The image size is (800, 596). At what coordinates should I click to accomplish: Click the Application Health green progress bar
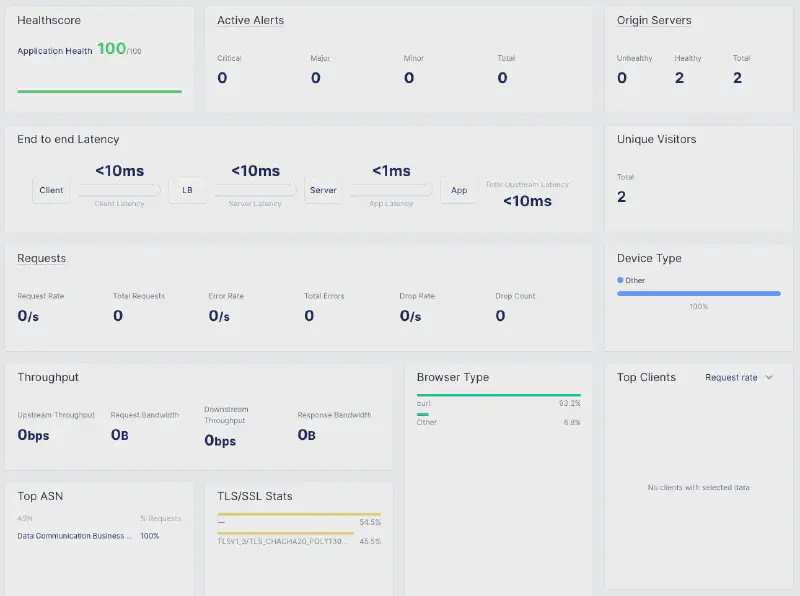99,91
